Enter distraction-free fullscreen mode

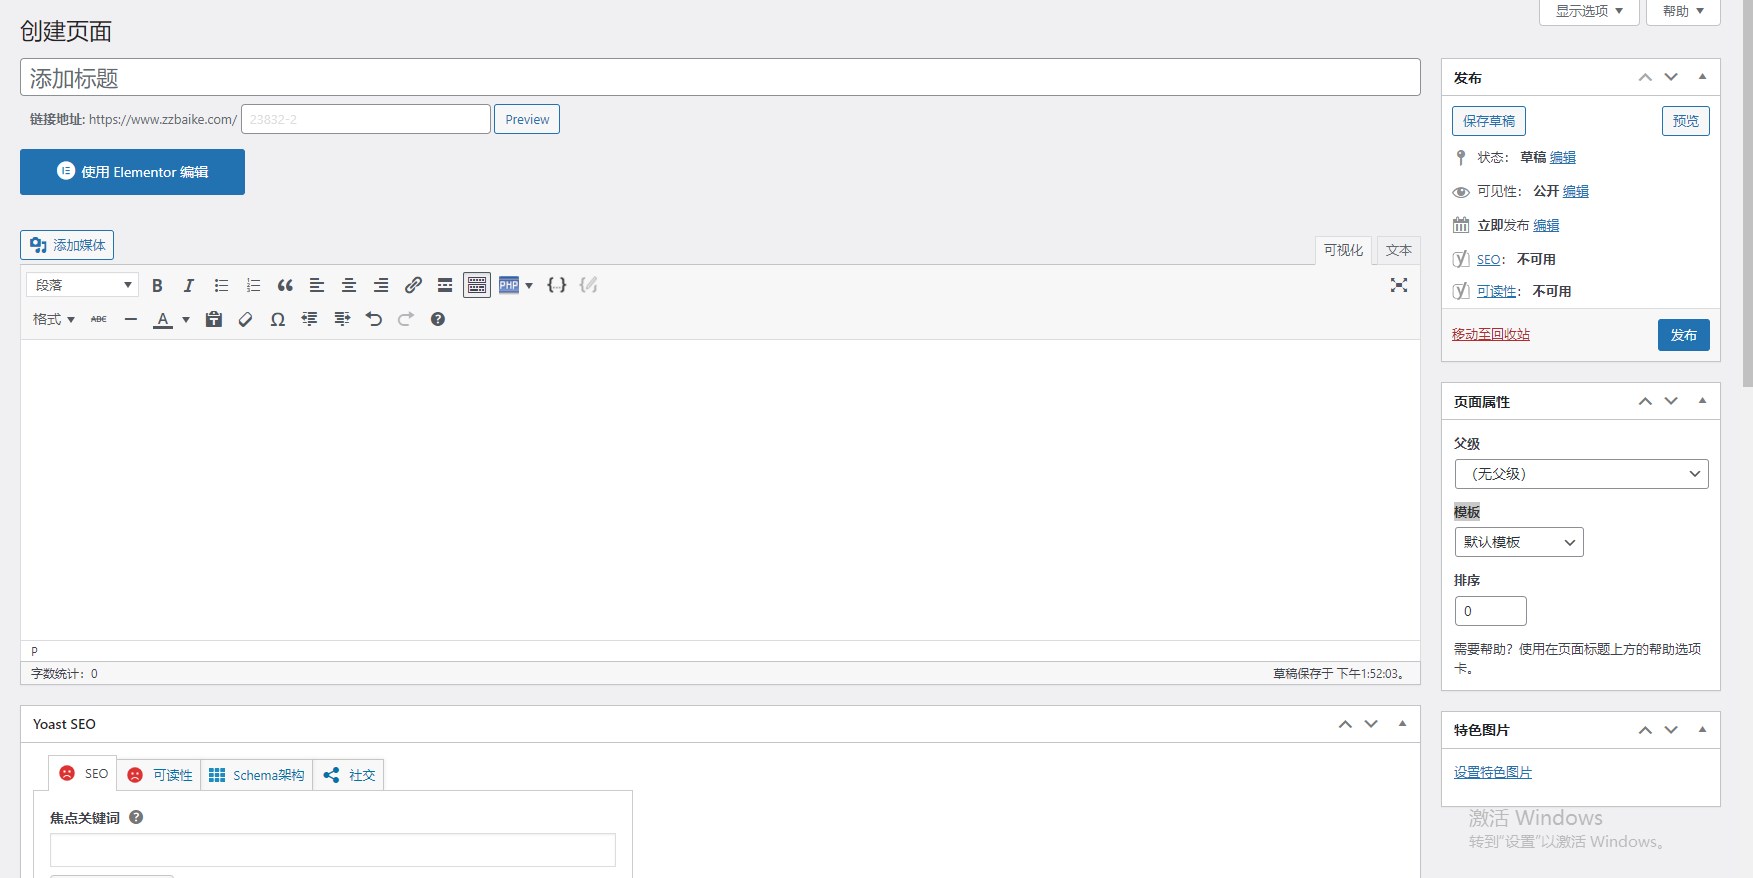pyautogui.click(x=1399, y=286)
